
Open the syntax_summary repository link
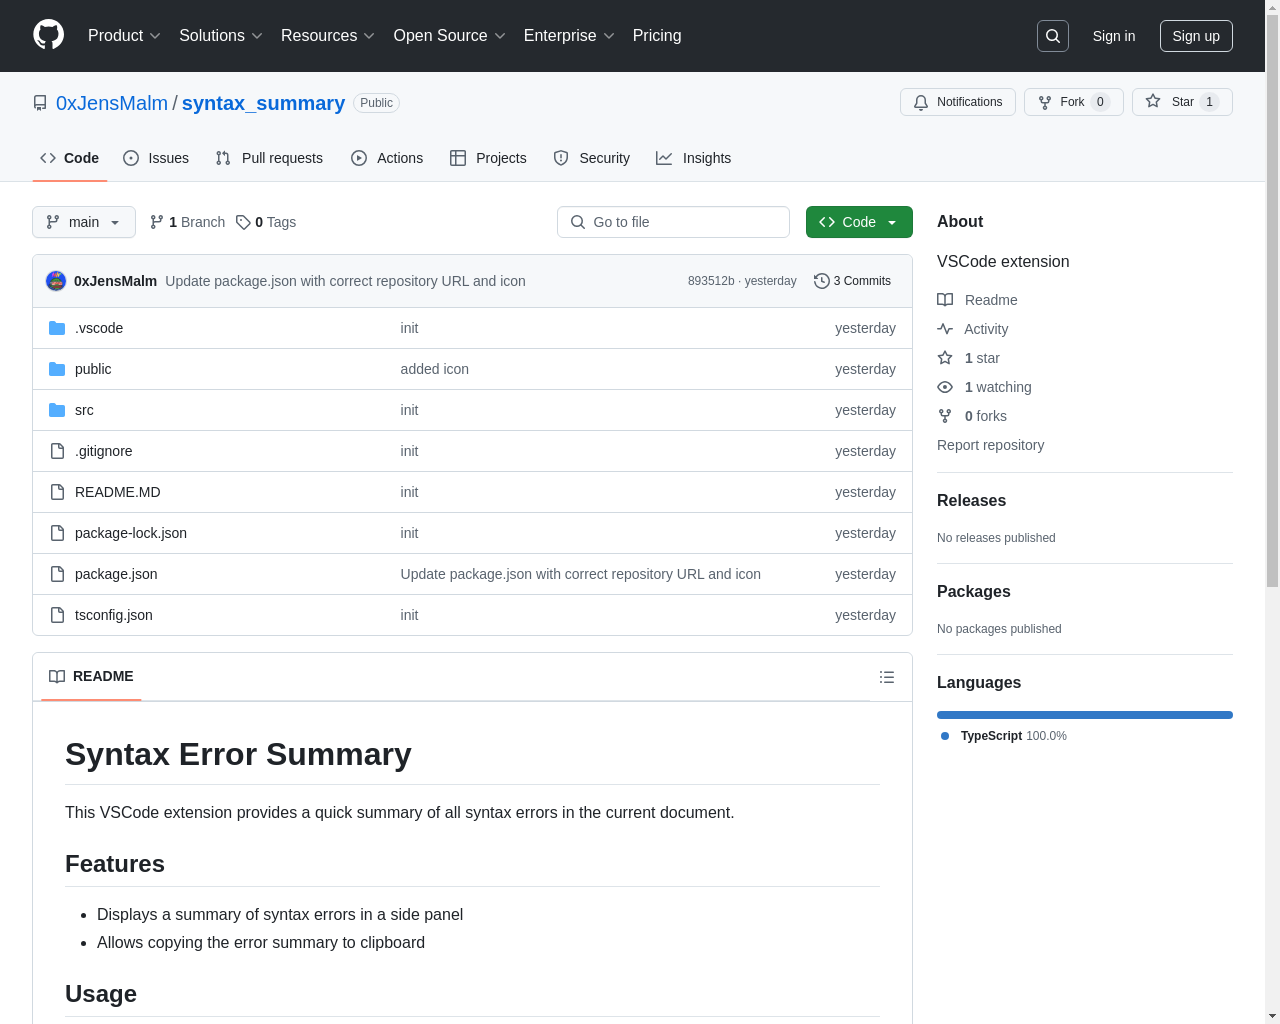[263, 103]
